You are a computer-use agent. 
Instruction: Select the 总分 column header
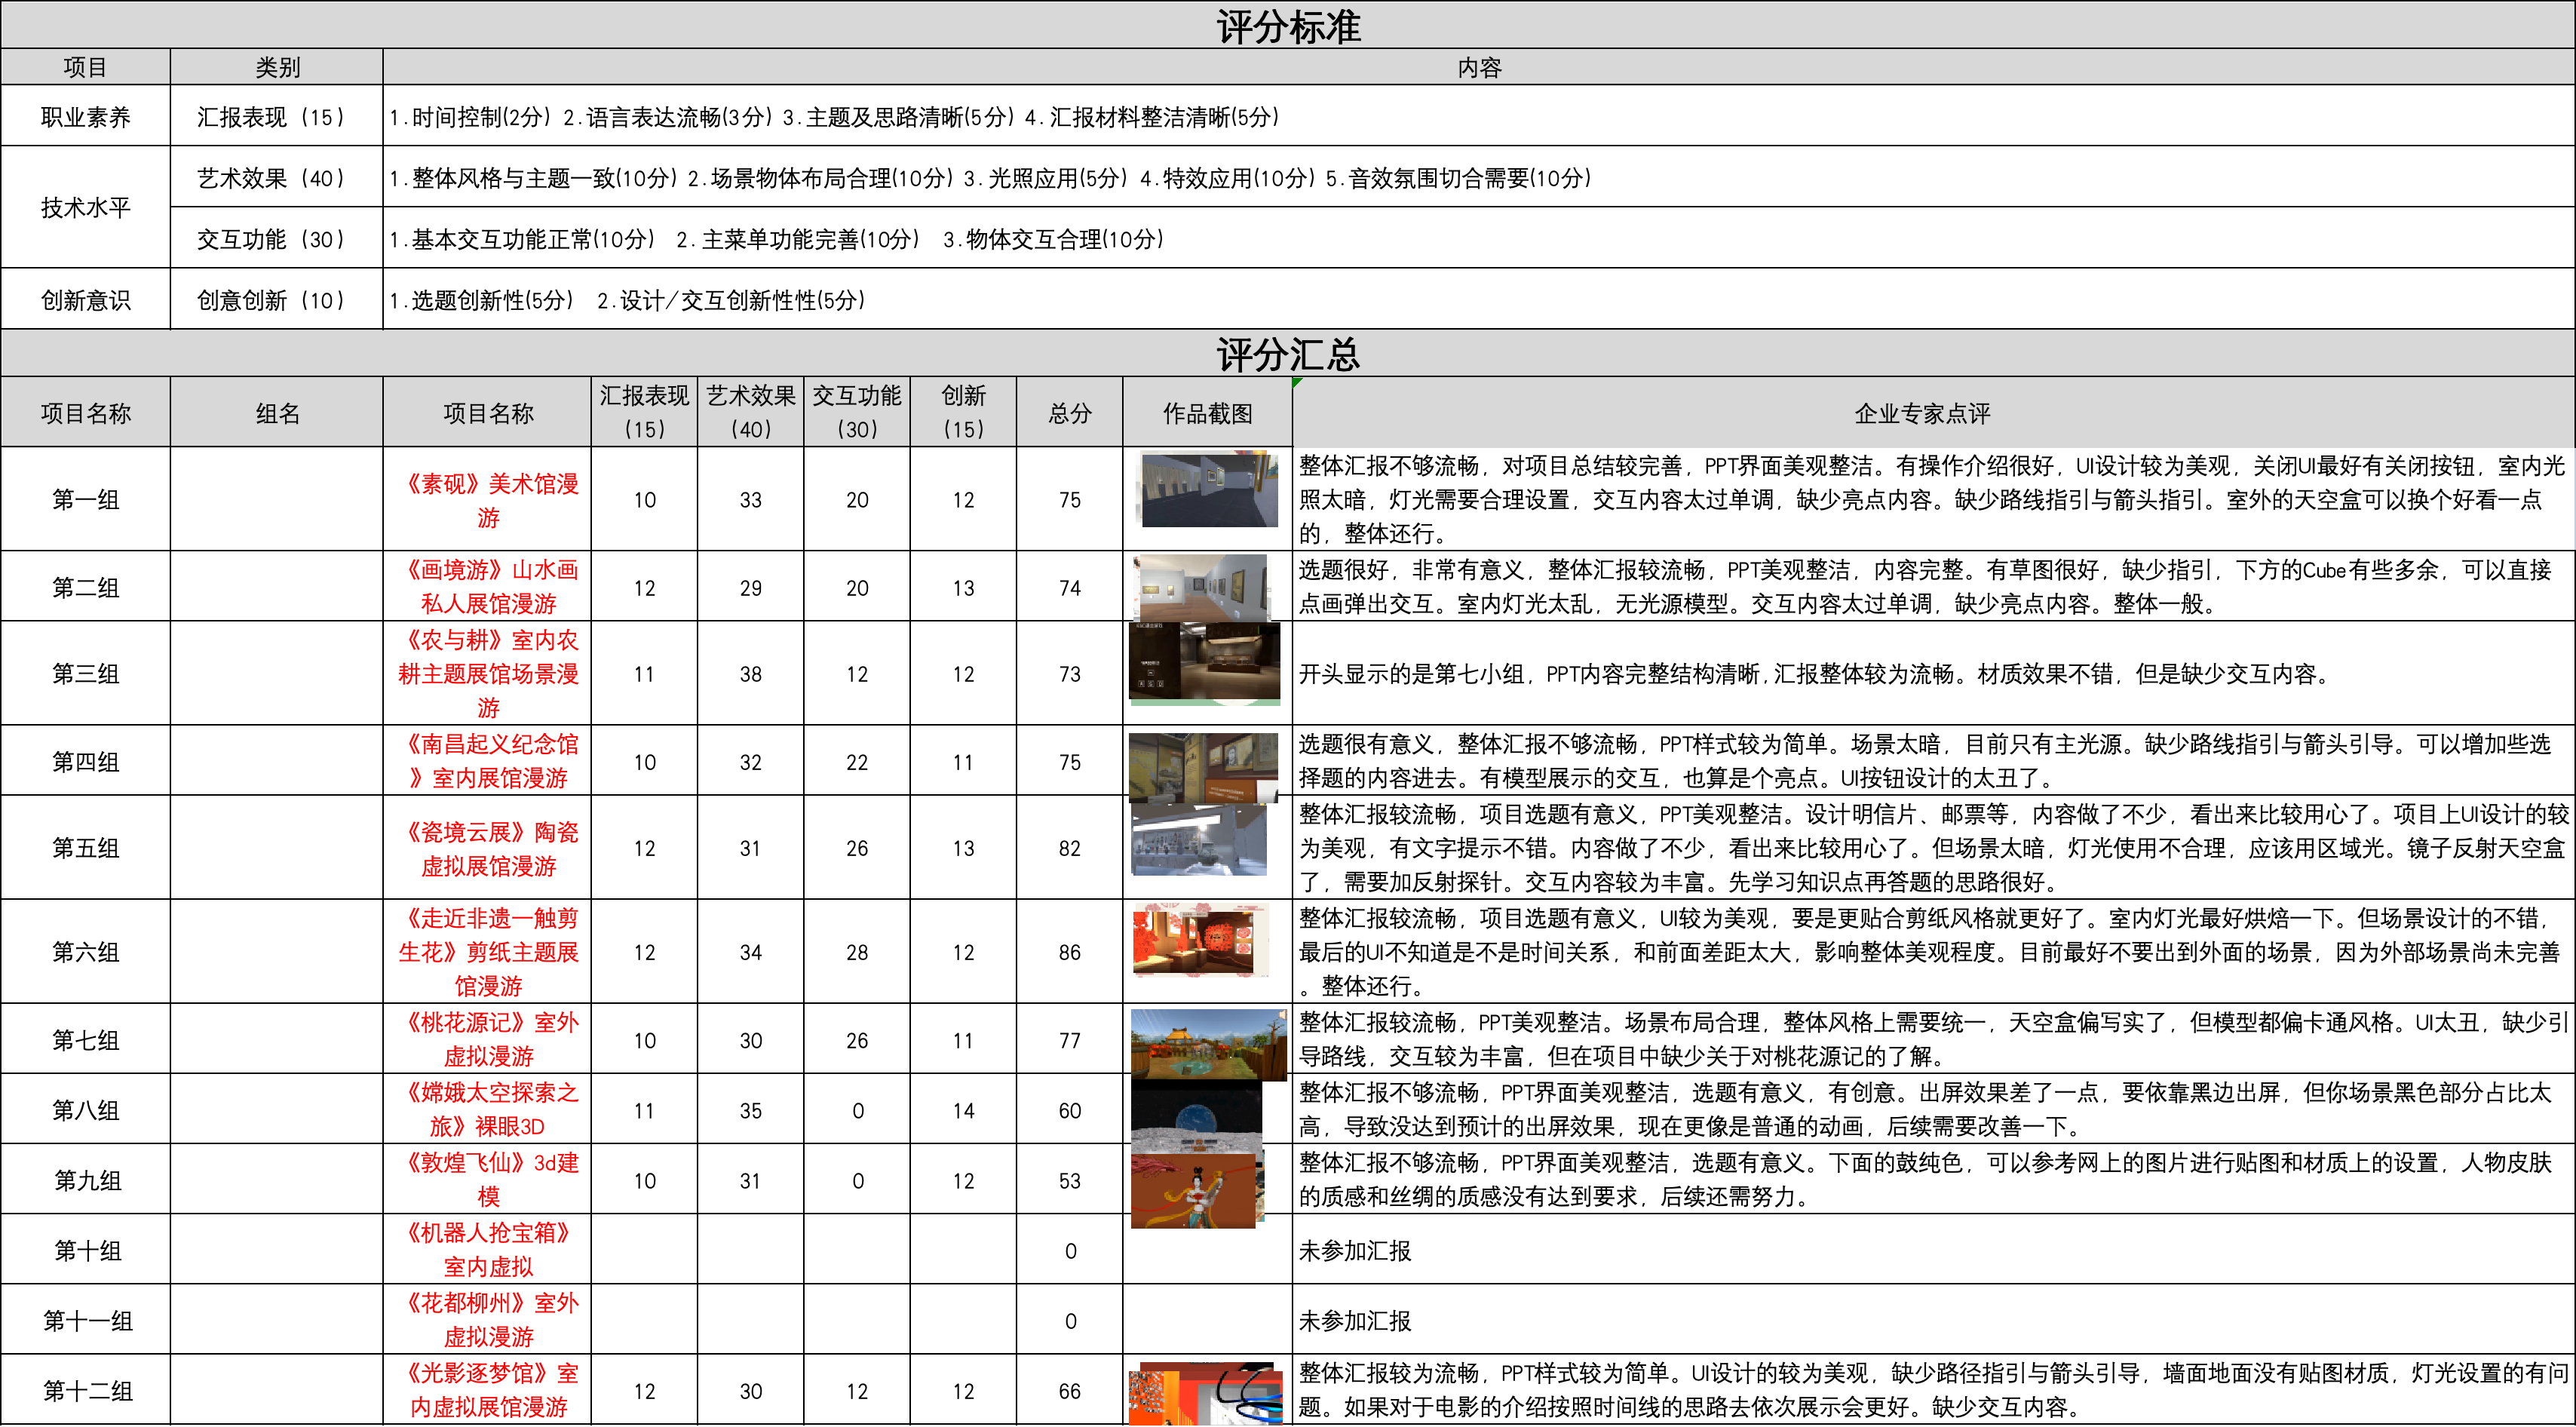click(x=1070, y=412)
